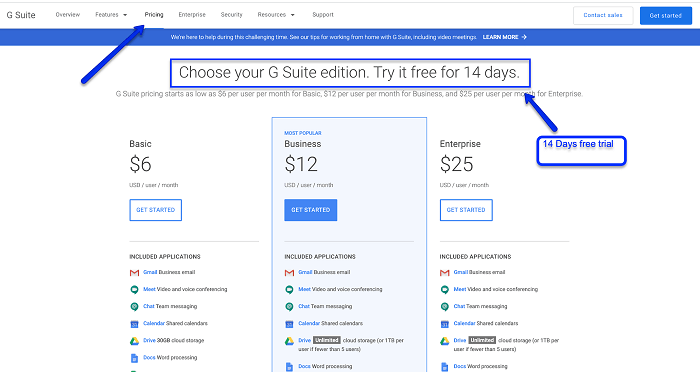
Task: Open Chat link in Basic plan
Action: [149, 306]
